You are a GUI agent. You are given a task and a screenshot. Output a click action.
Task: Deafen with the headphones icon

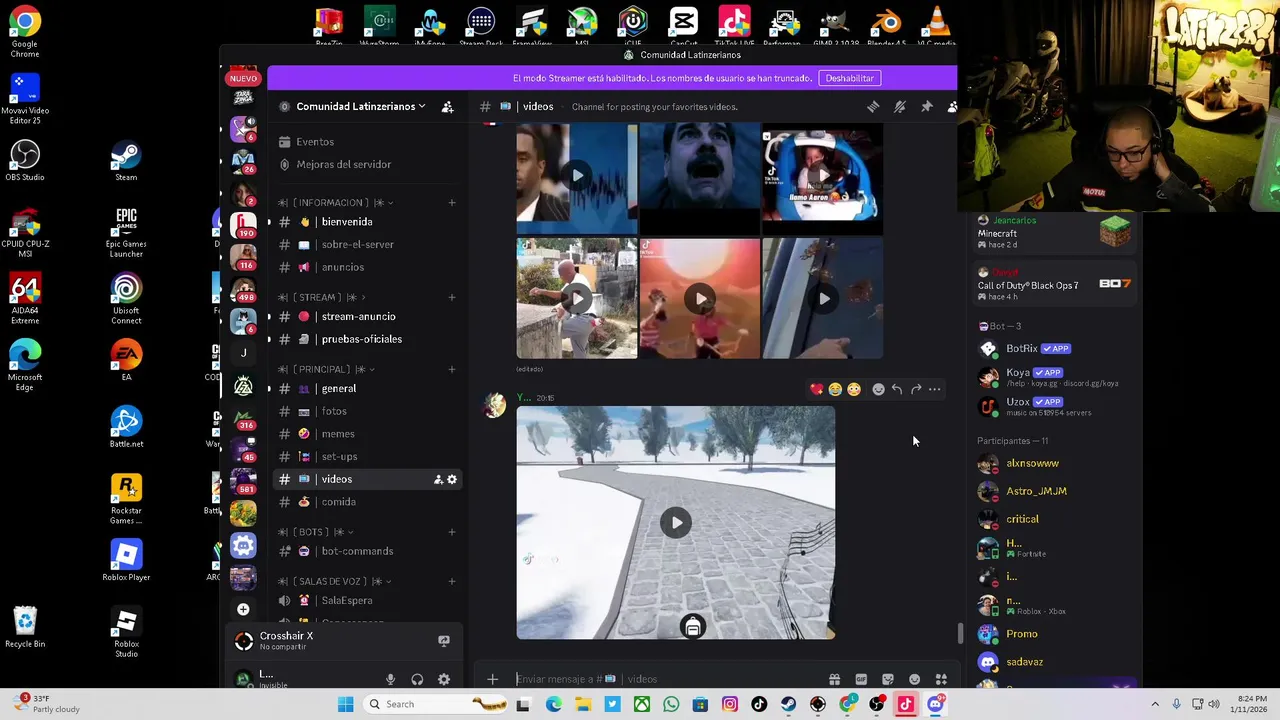(x=417, y=679)
